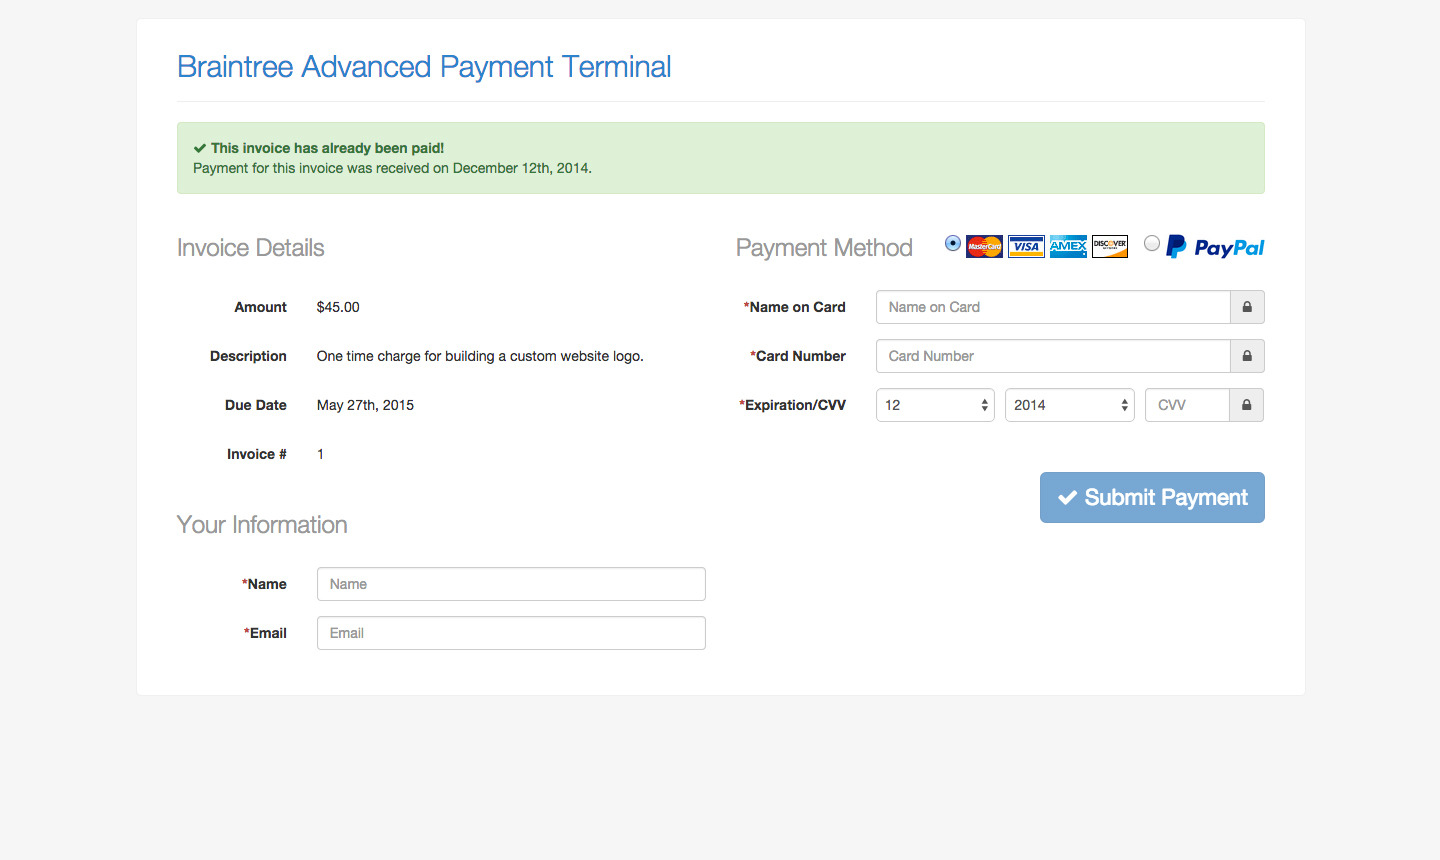Click lock icon beside Name on Card
Image resolution: width=1440 pixels, height=860 pixels.
[1247, 307]
